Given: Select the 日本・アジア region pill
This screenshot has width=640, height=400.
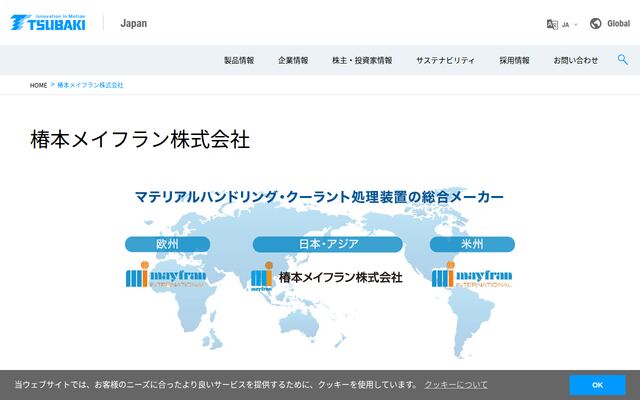Looking at the screenshot, I should 328,244.
